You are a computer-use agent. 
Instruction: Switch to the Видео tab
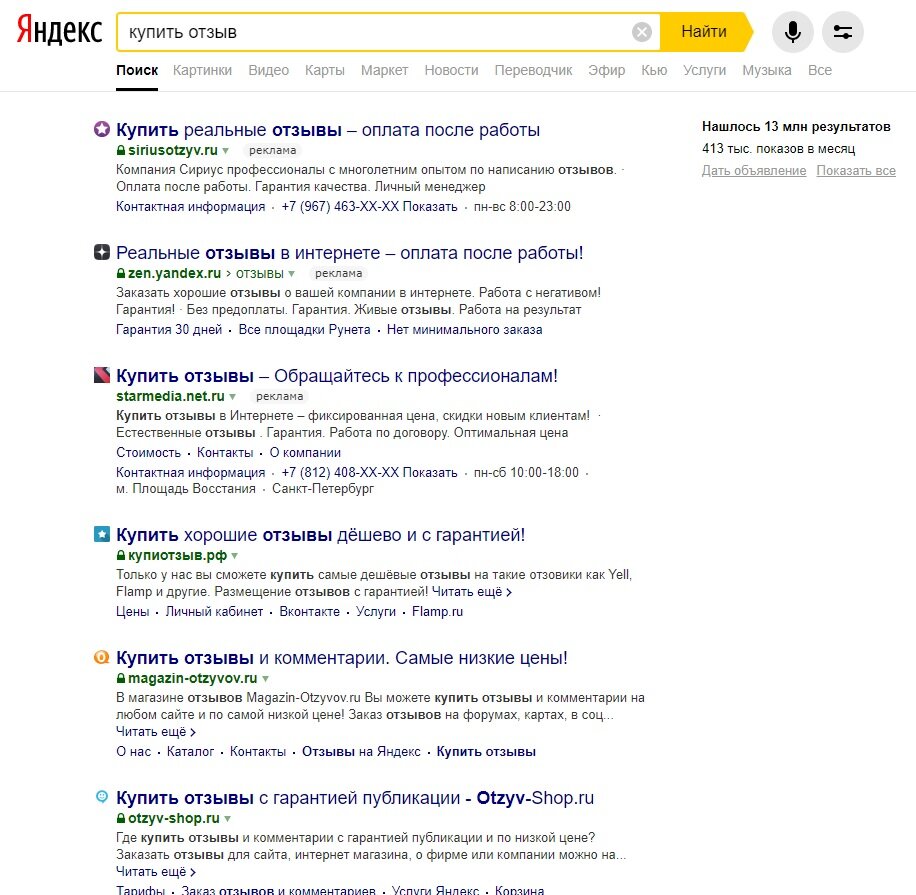point(268,70)
